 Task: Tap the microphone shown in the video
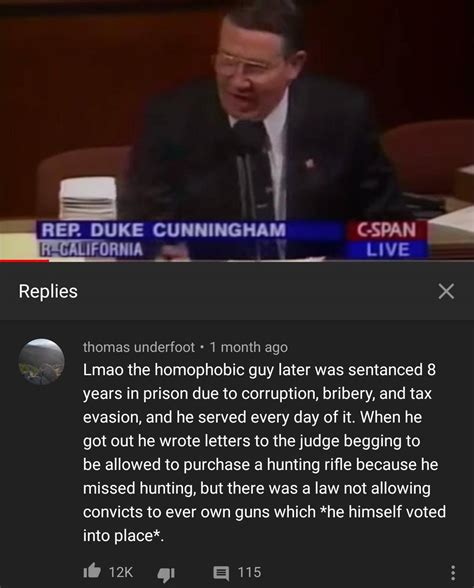[248, 137]
